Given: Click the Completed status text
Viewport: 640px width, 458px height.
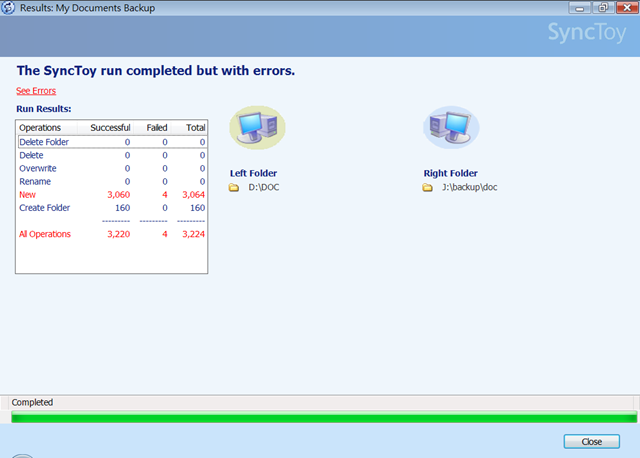Looking at the screenshot, I should click(x=32, y=402).
